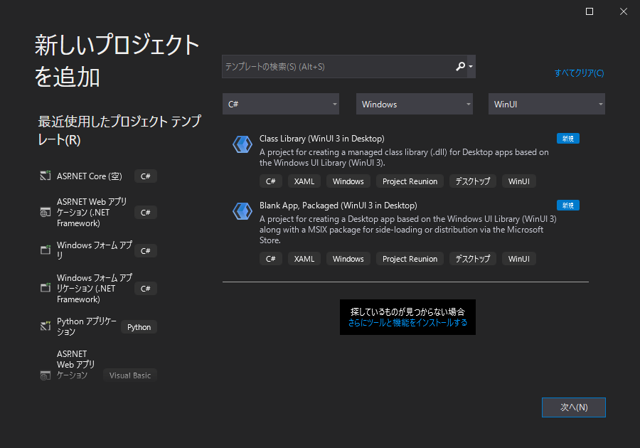The image size is (640, 448).
Task: Click the template search input field
Action: pos(338,67)
